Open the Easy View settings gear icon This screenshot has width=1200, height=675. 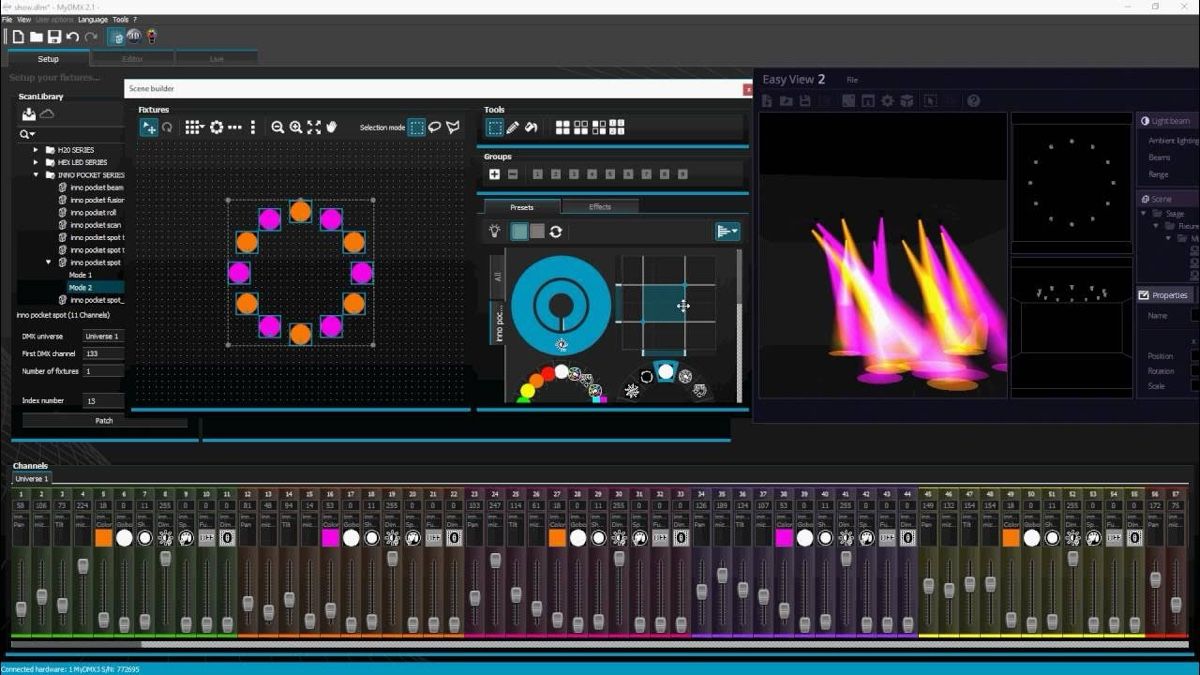[x=887, y=101]
